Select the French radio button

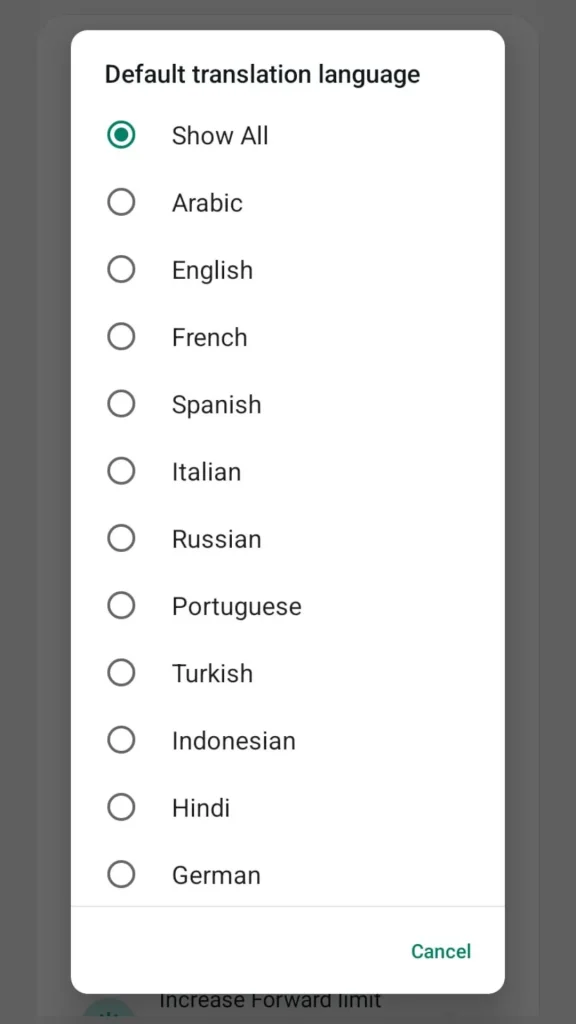pos(121,336)
